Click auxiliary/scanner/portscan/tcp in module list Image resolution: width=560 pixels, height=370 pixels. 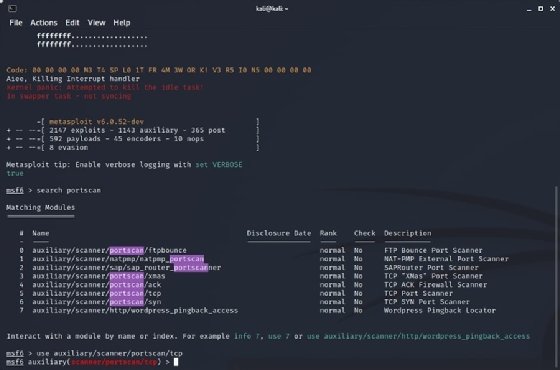97,293
